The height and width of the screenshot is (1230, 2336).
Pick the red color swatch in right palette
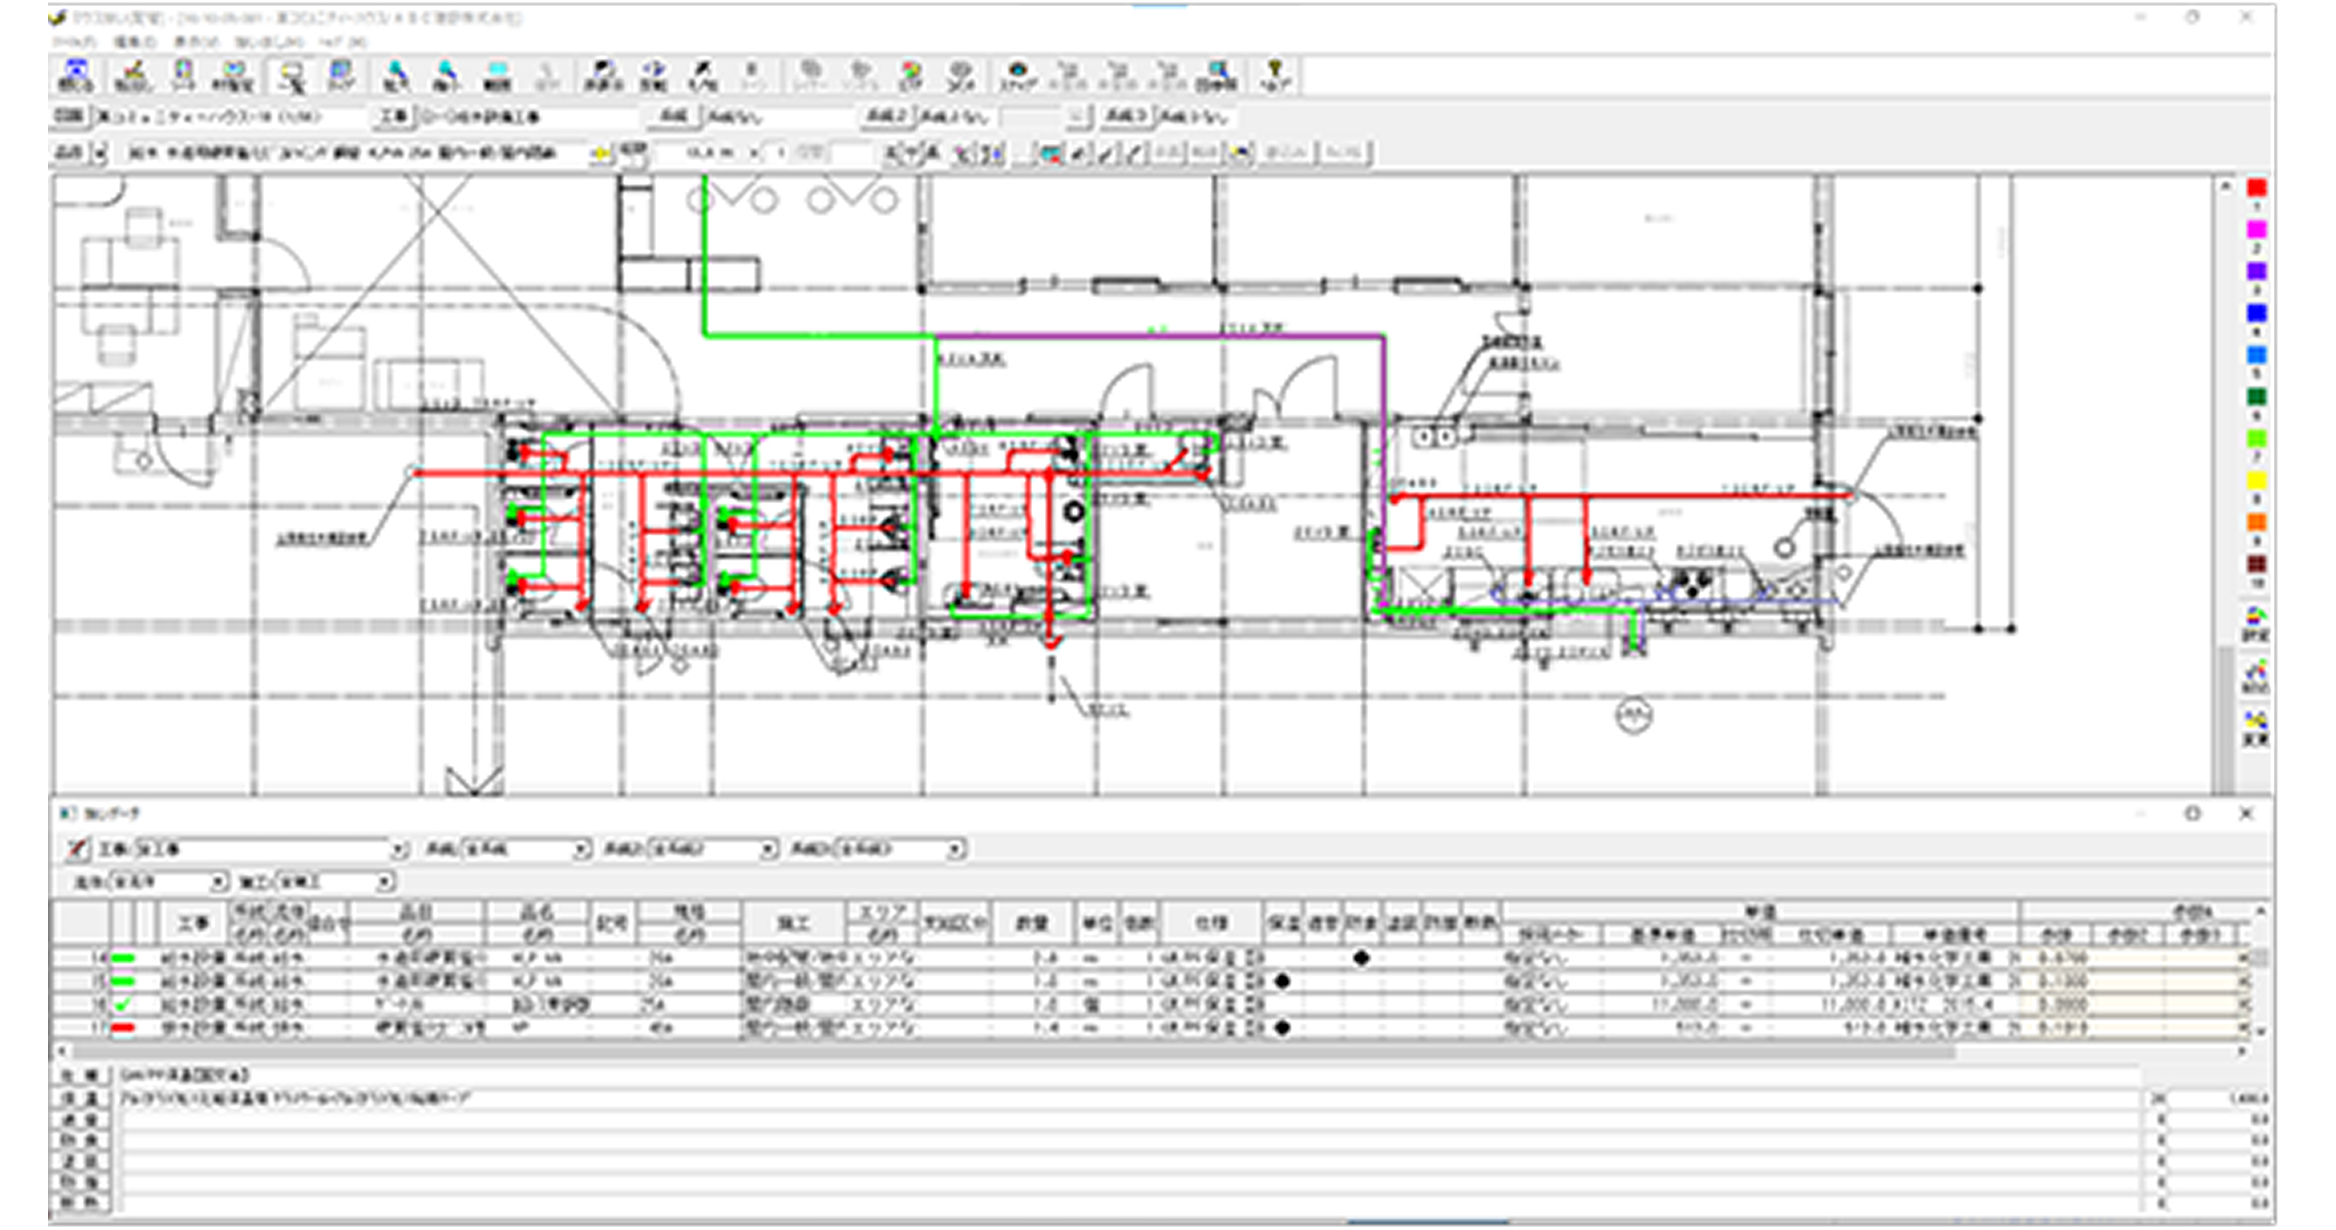click(2256, 188)
